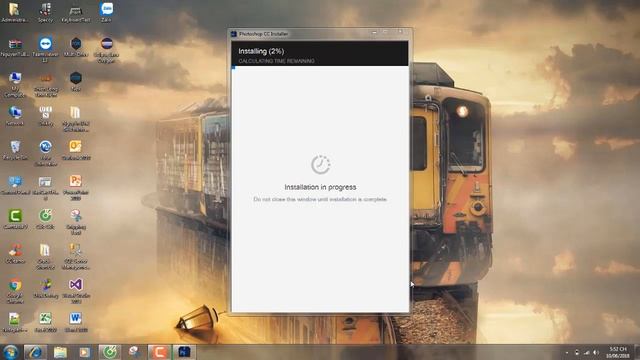The height and width of the screenshot is (360, 640).
Task: Open Windows Media Player from the taskbar
Action: [84, 352]
